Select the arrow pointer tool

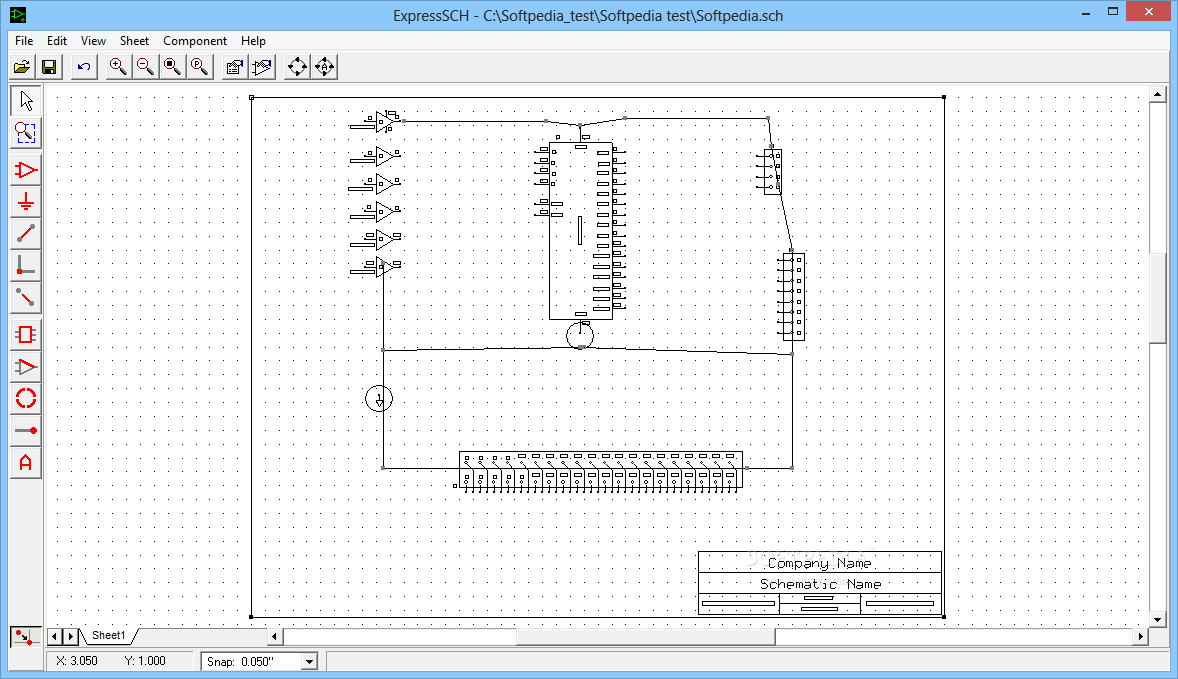[26, 101]
